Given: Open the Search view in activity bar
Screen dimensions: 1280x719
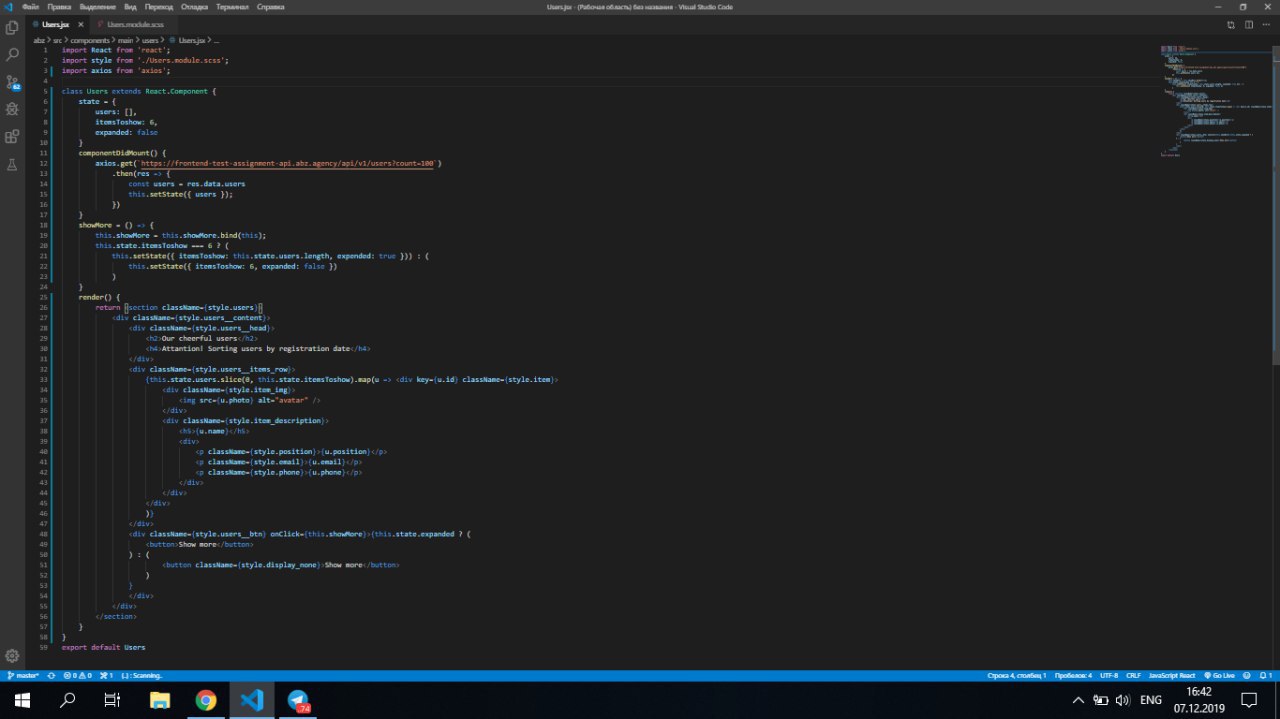Looking at the screenshot, I should click(x=12, y=55).
